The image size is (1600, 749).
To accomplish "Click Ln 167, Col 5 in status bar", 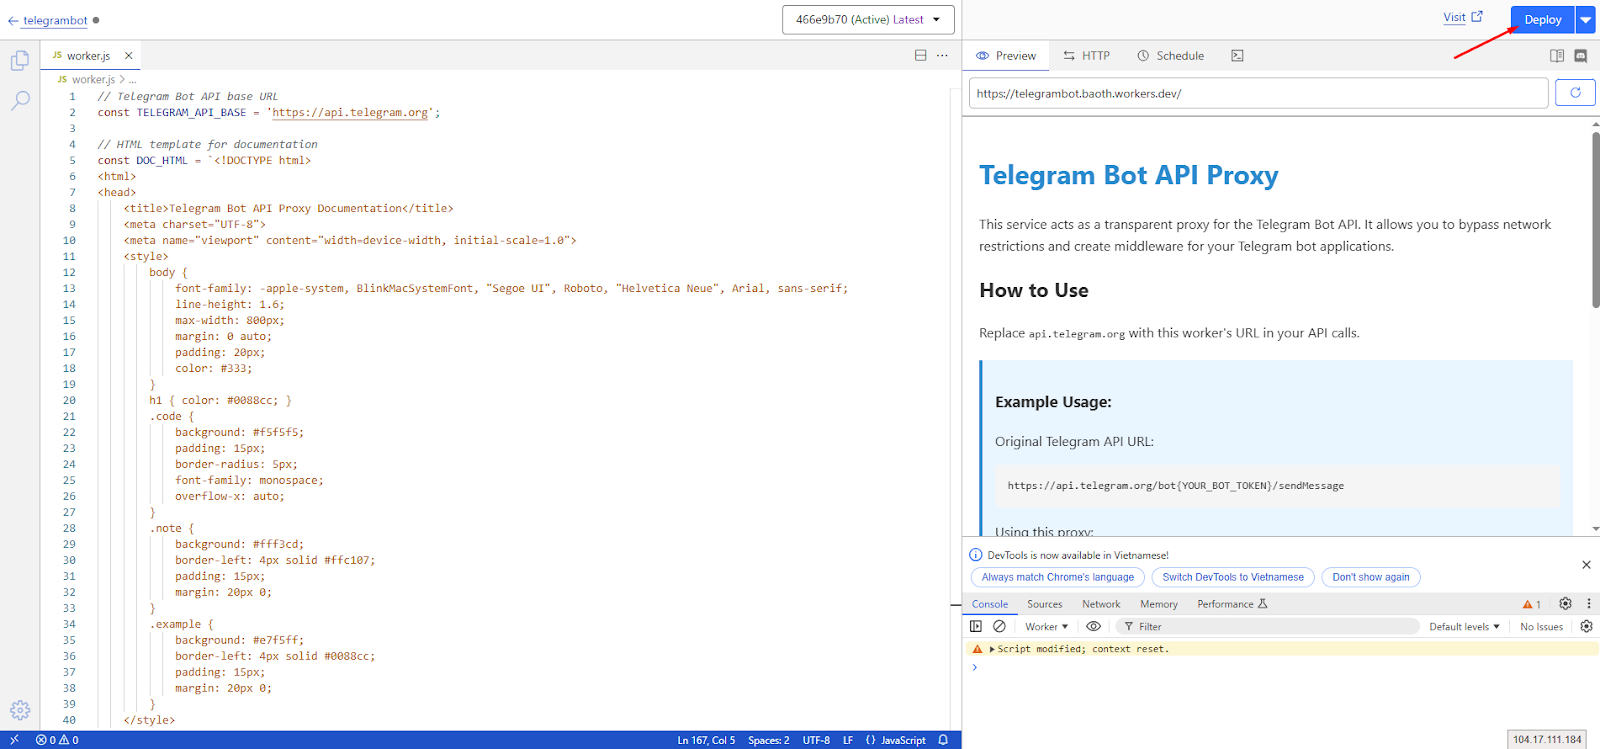I will pyautogui.click(x=706, y=740).
